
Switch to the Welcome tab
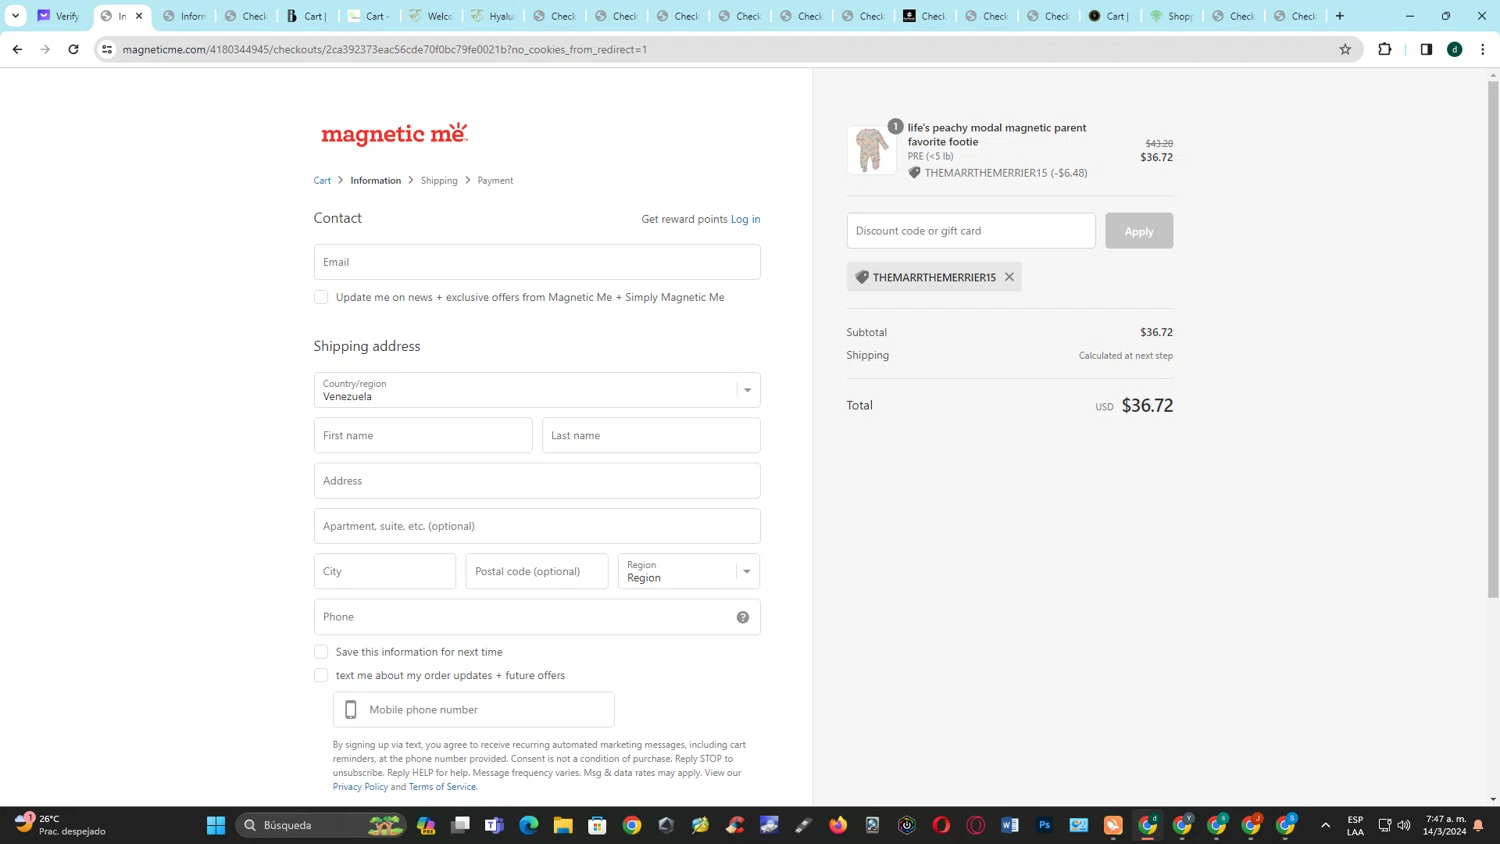431,16
